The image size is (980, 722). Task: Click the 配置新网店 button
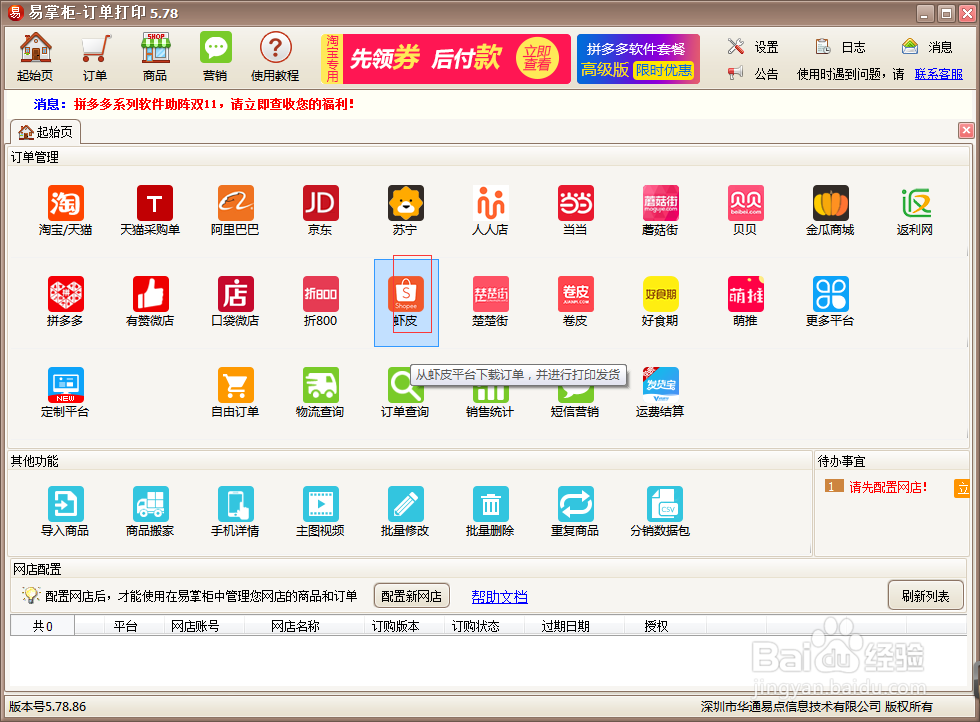point(411,595)
